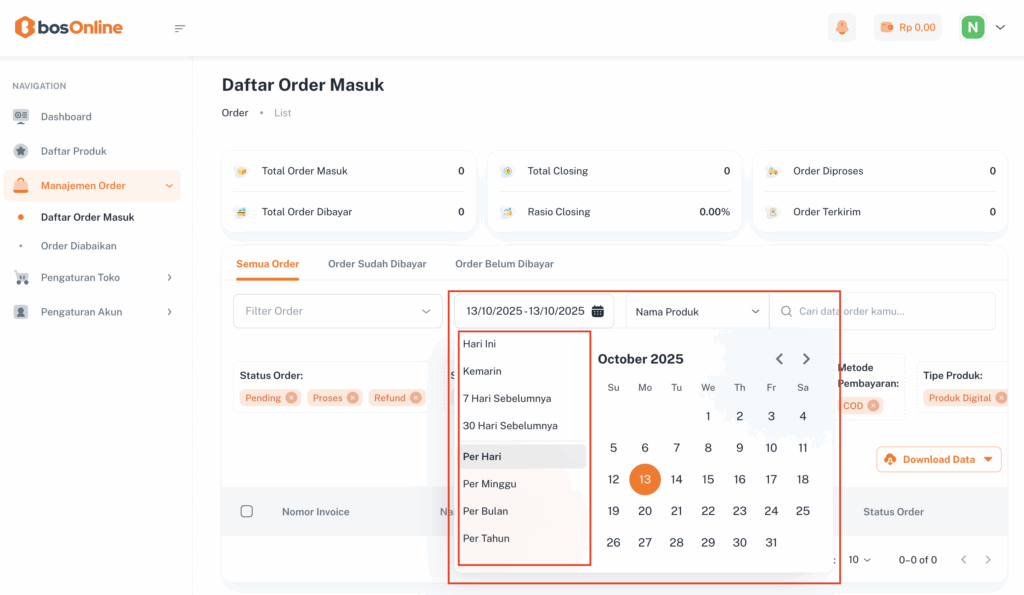Tick the select-all checkbox in table header
Image resolution: width=1024 pixels, height=595 pixels.
click(x=247, y=512)
